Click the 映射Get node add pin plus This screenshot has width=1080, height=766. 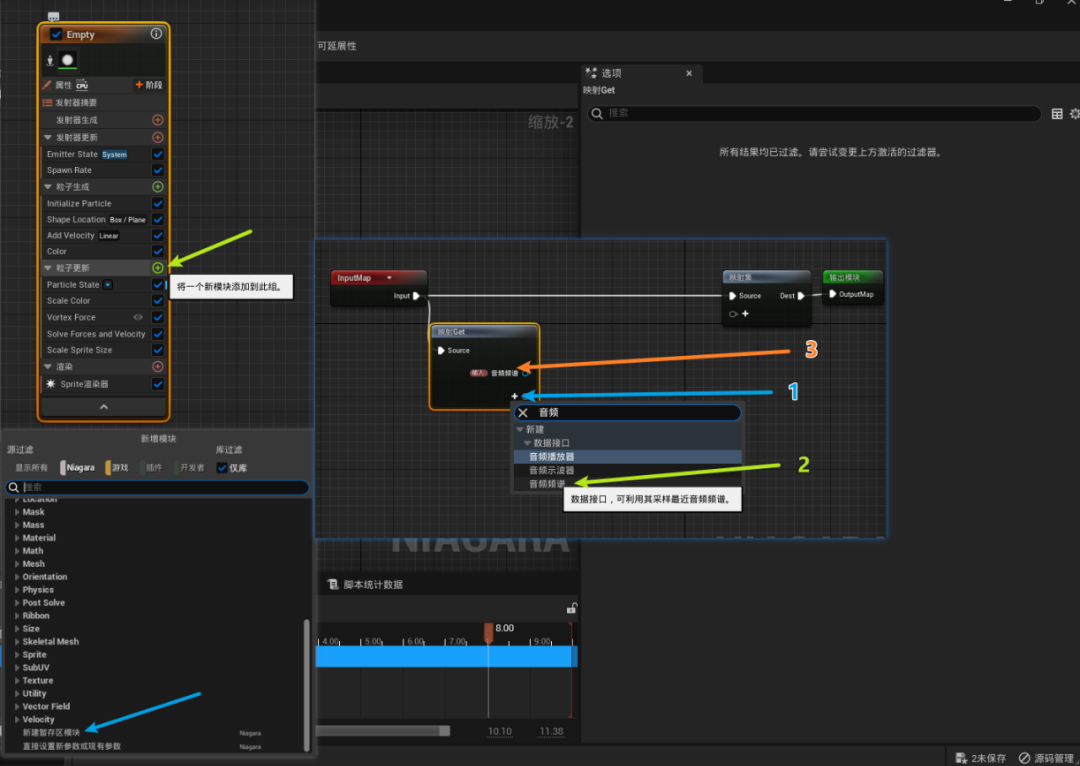click(x=515, y=396)
